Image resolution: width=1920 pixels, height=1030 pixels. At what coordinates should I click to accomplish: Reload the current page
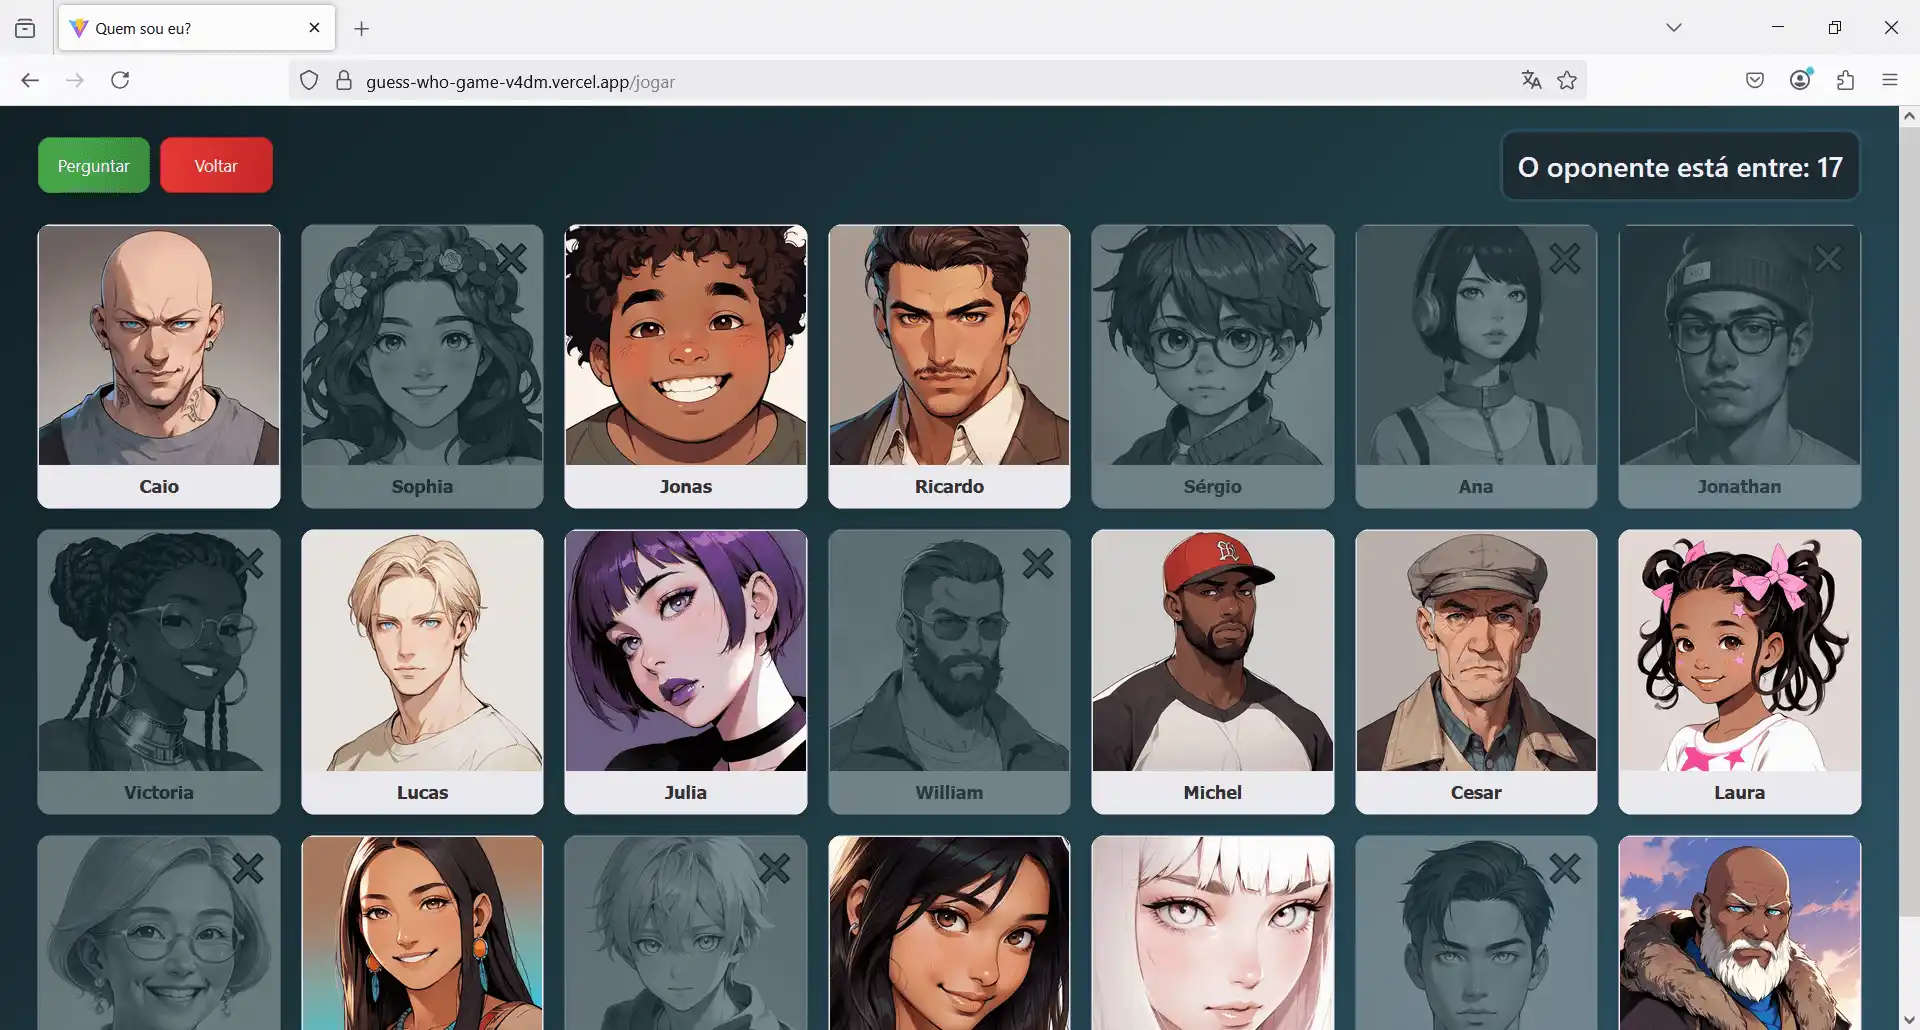(x=120, y=80)
